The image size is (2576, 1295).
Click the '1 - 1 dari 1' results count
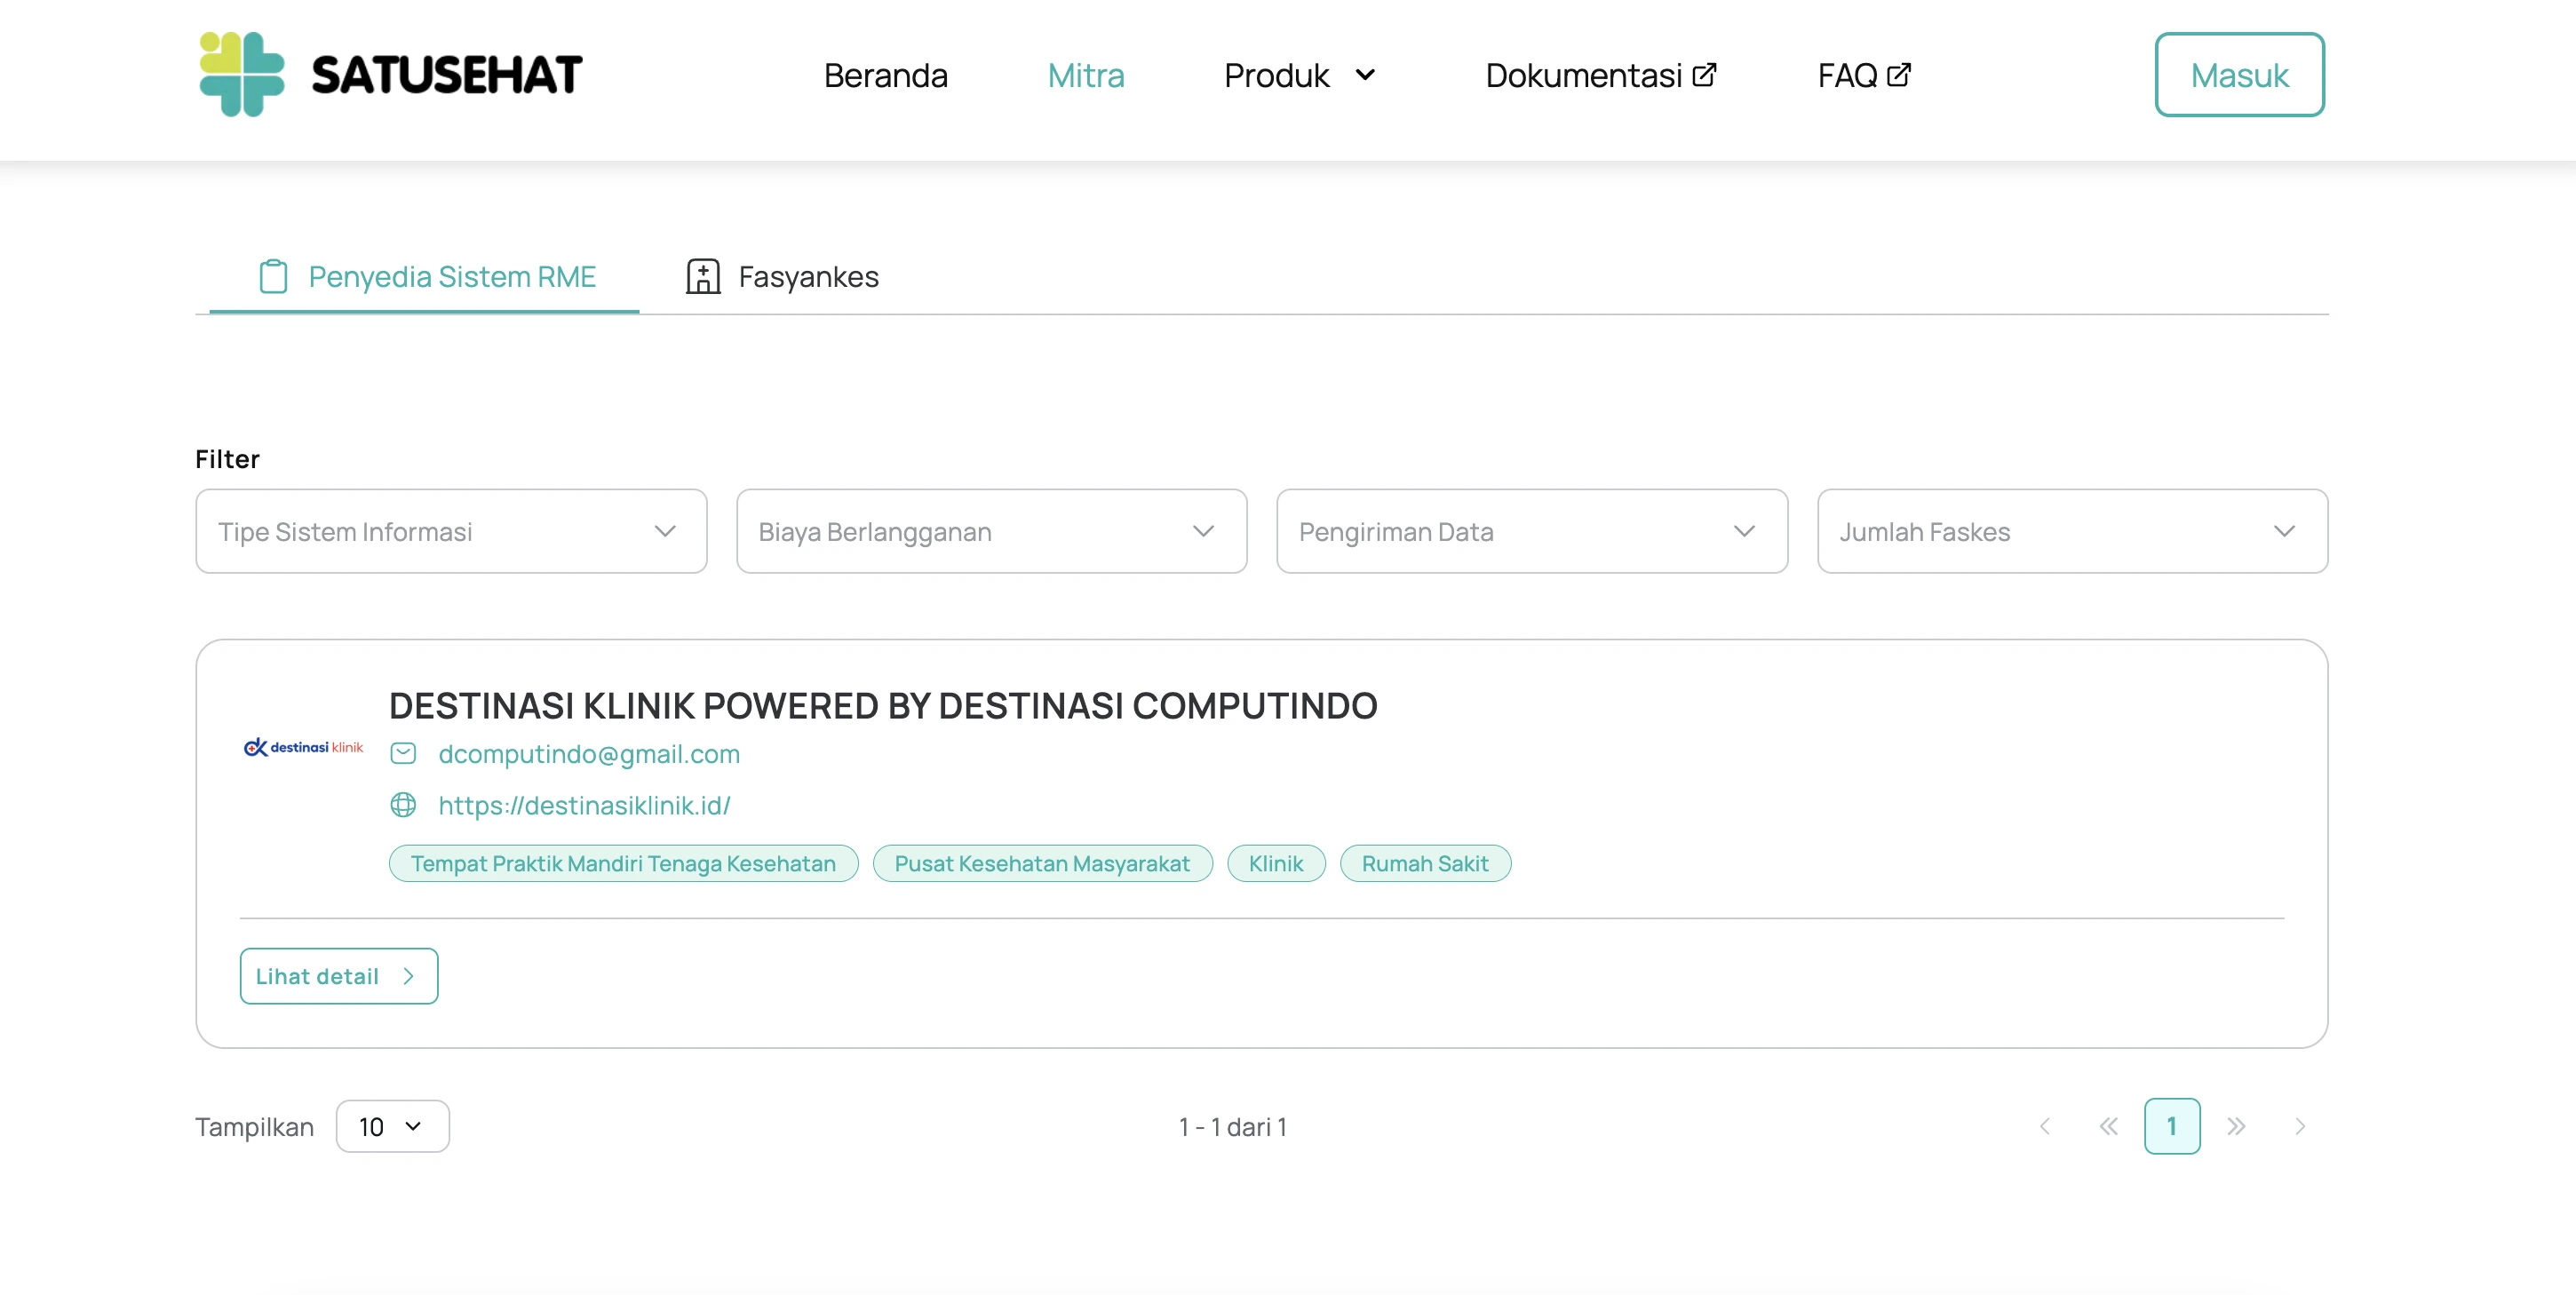1233,1127
